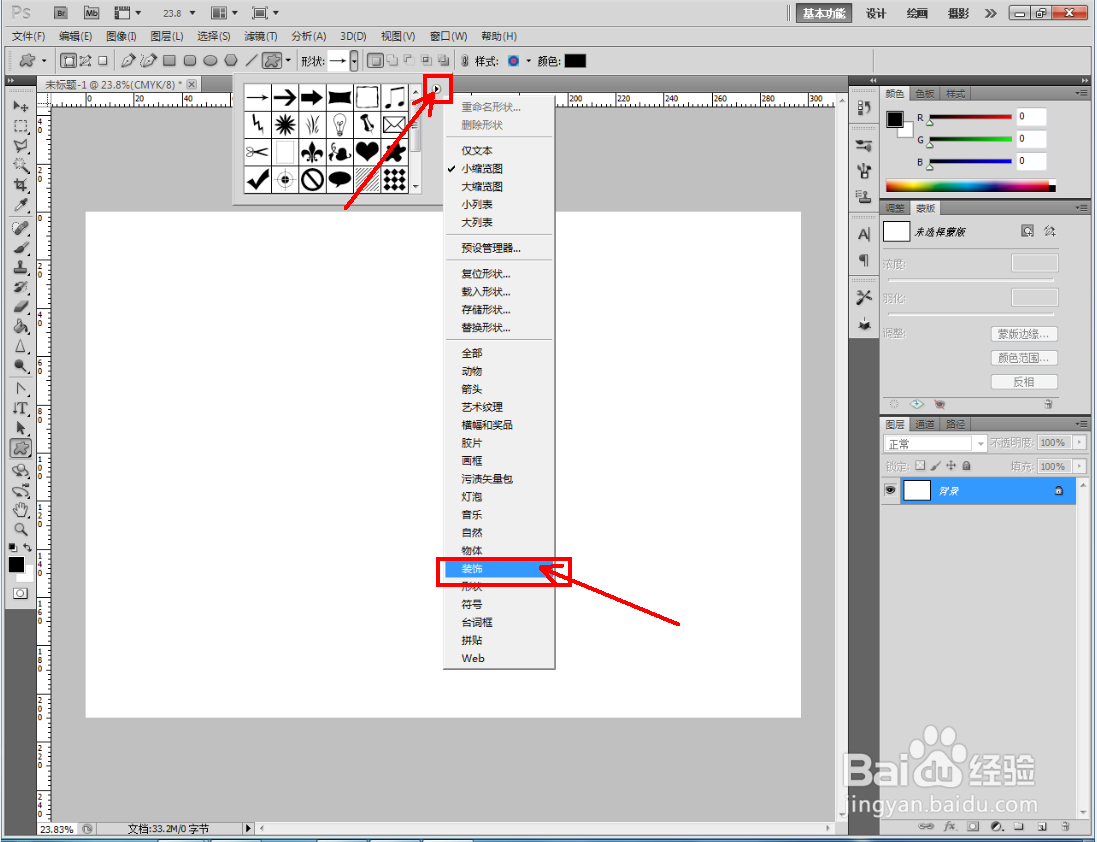Switch to the 色板 tab

click(x=925, y=93)
